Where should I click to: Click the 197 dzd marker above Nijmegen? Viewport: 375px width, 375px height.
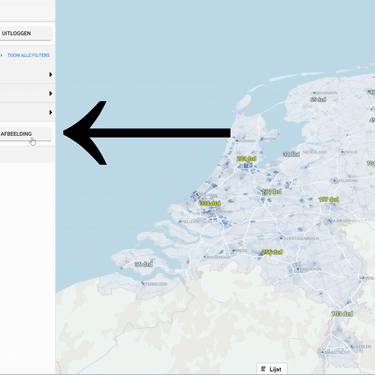point(329,199)
